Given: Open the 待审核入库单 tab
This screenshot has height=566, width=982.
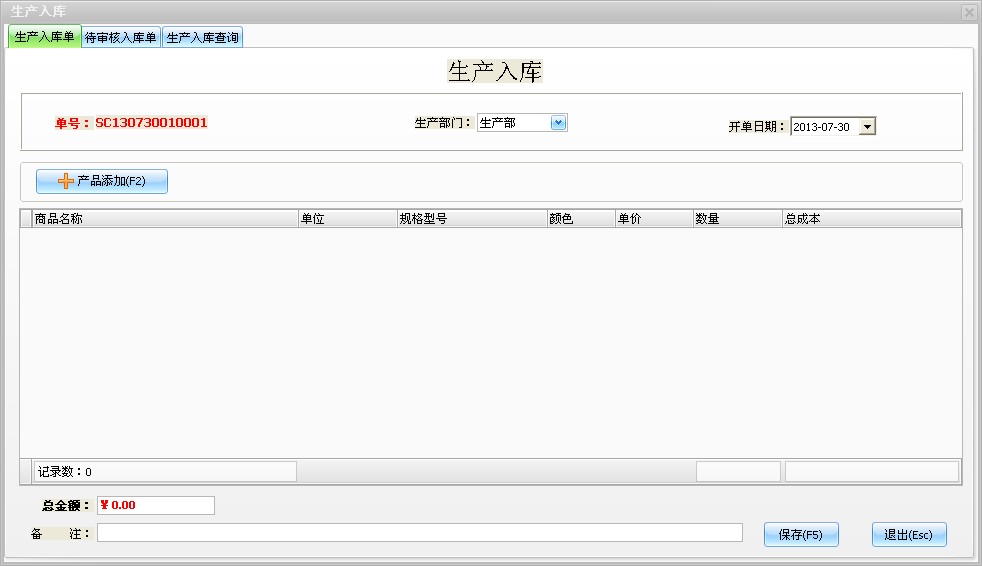Looking at the screenshot, I should coord(121,38).
